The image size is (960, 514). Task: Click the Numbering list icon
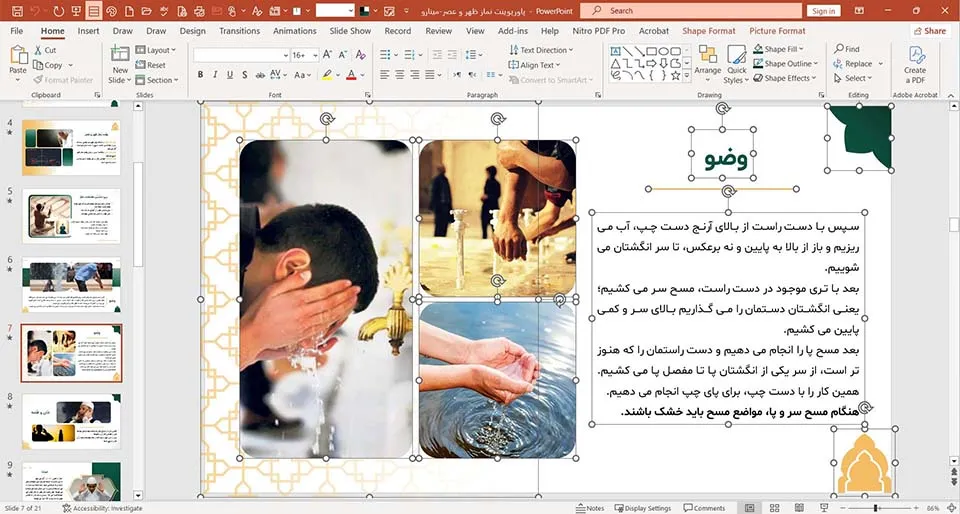pyautogui.click(x=410, y=55)
